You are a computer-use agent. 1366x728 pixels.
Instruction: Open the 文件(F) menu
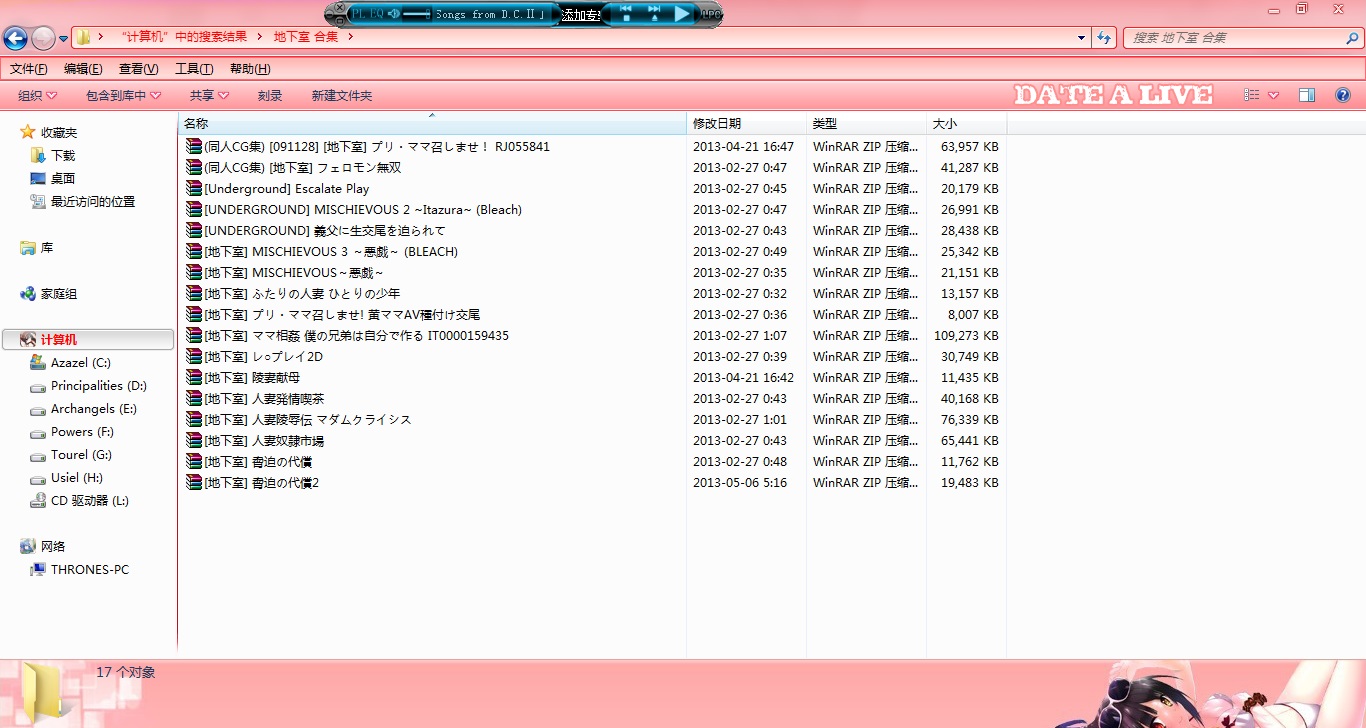(x=29, y=69)
